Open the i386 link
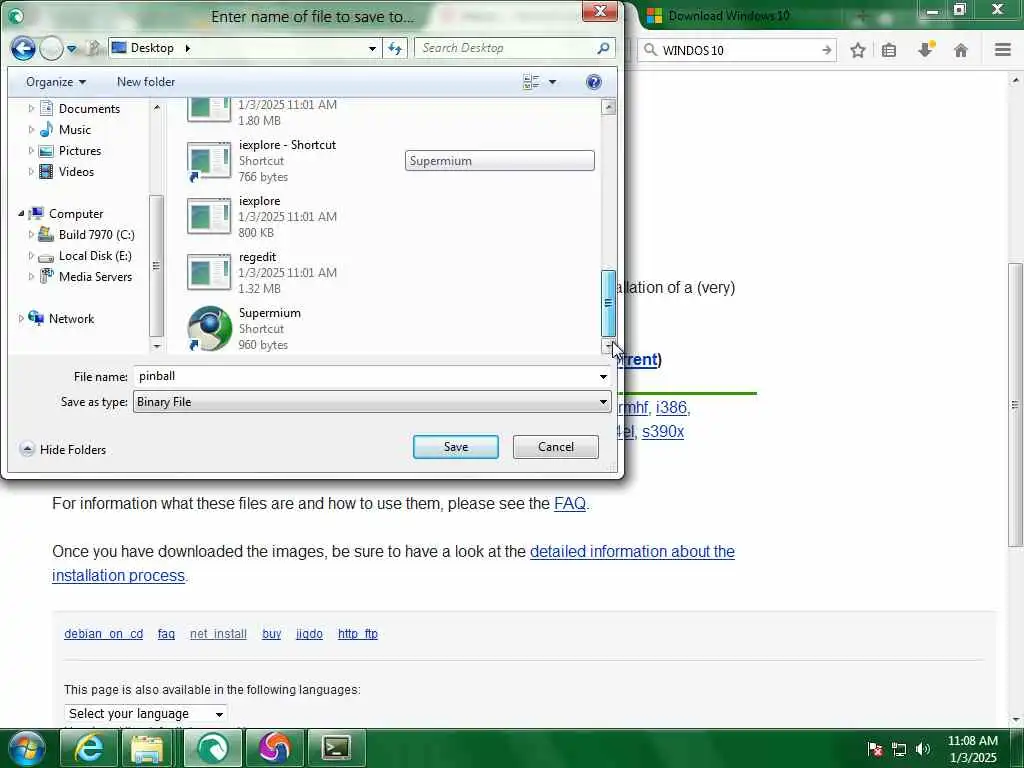This screenshot has width=1024, height=768. 671,408
